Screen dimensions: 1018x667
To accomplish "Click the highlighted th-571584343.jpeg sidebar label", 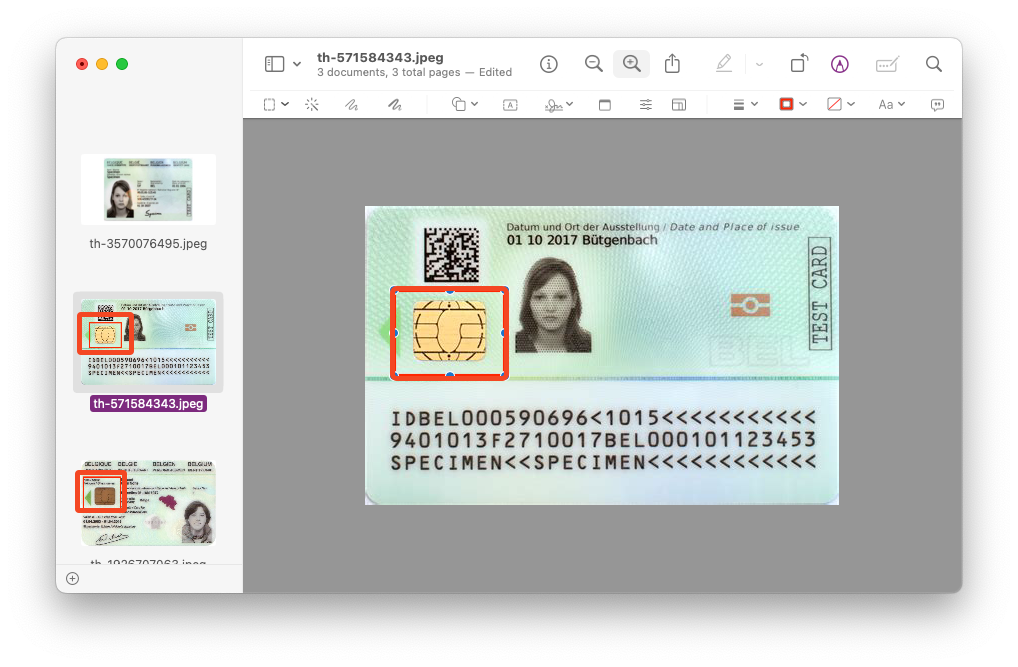I will tap(148, 403).
